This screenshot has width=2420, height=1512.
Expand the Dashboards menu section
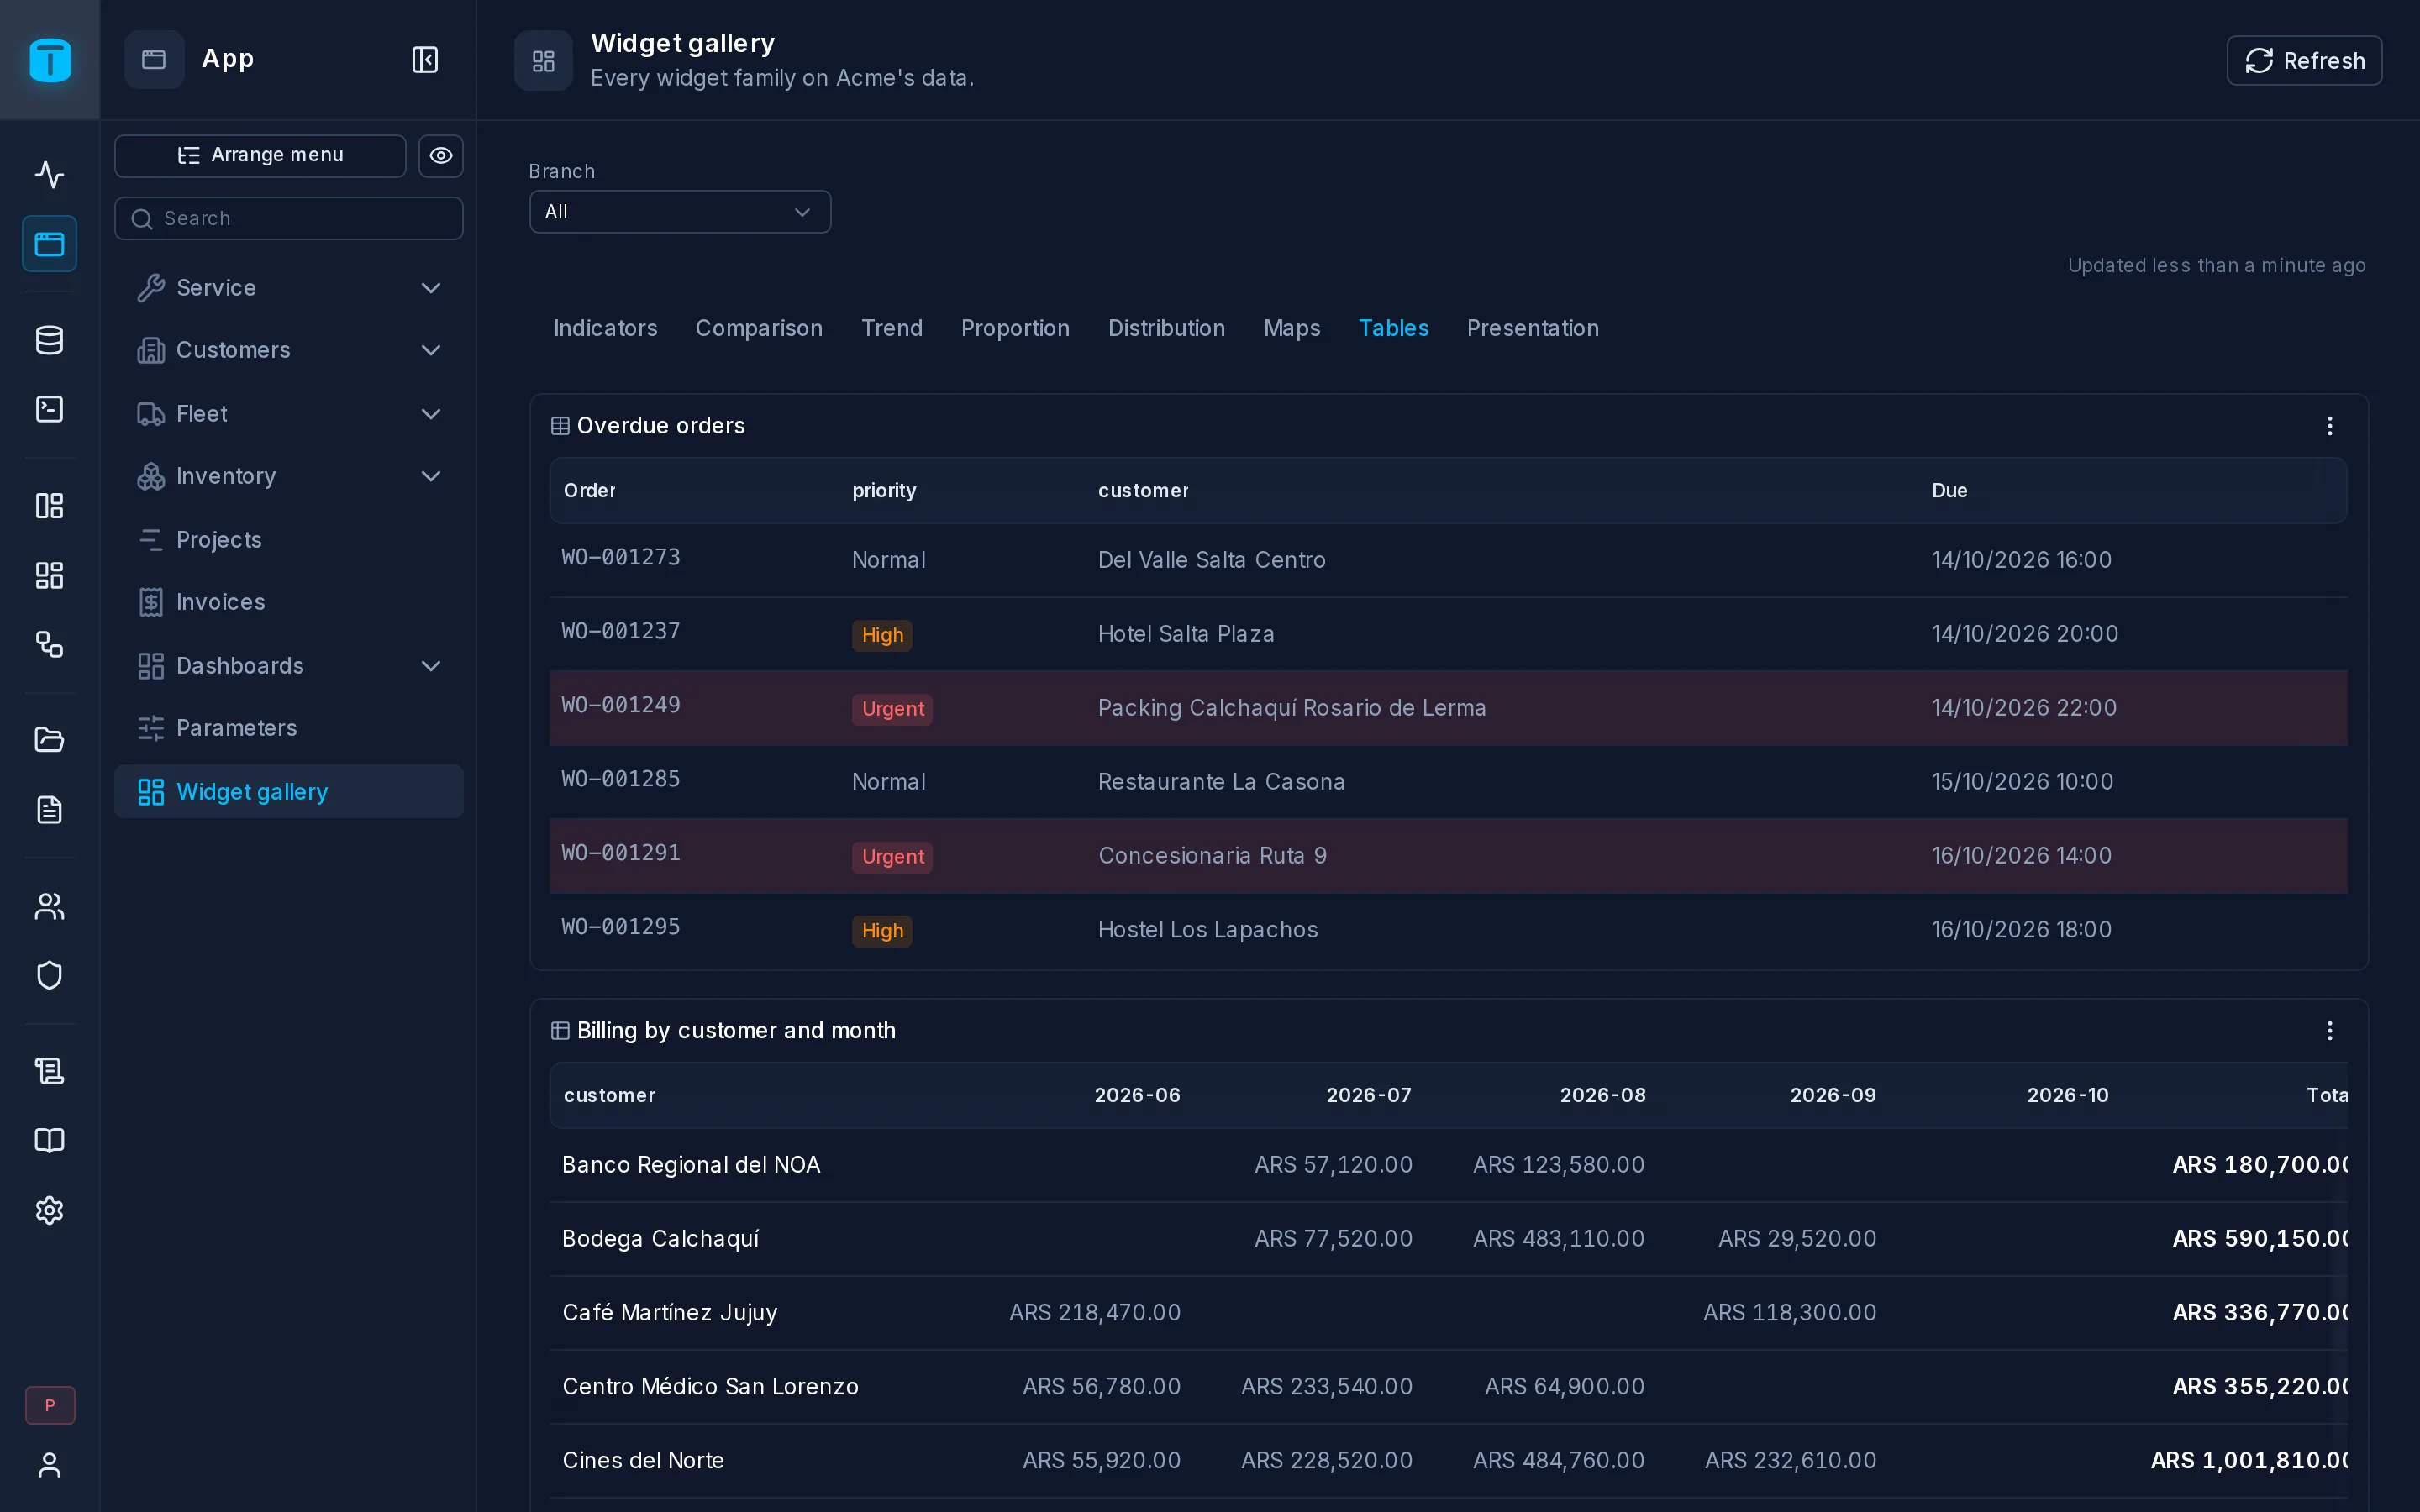[x=289, y=666]
